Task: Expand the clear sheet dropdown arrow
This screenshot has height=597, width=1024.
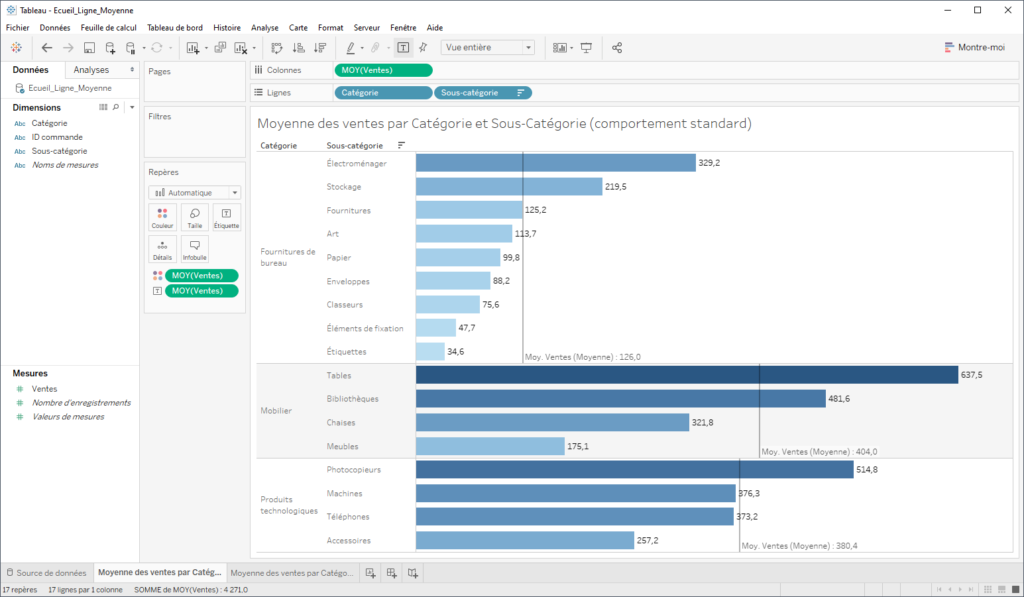Action: click(x=254, y=48)
